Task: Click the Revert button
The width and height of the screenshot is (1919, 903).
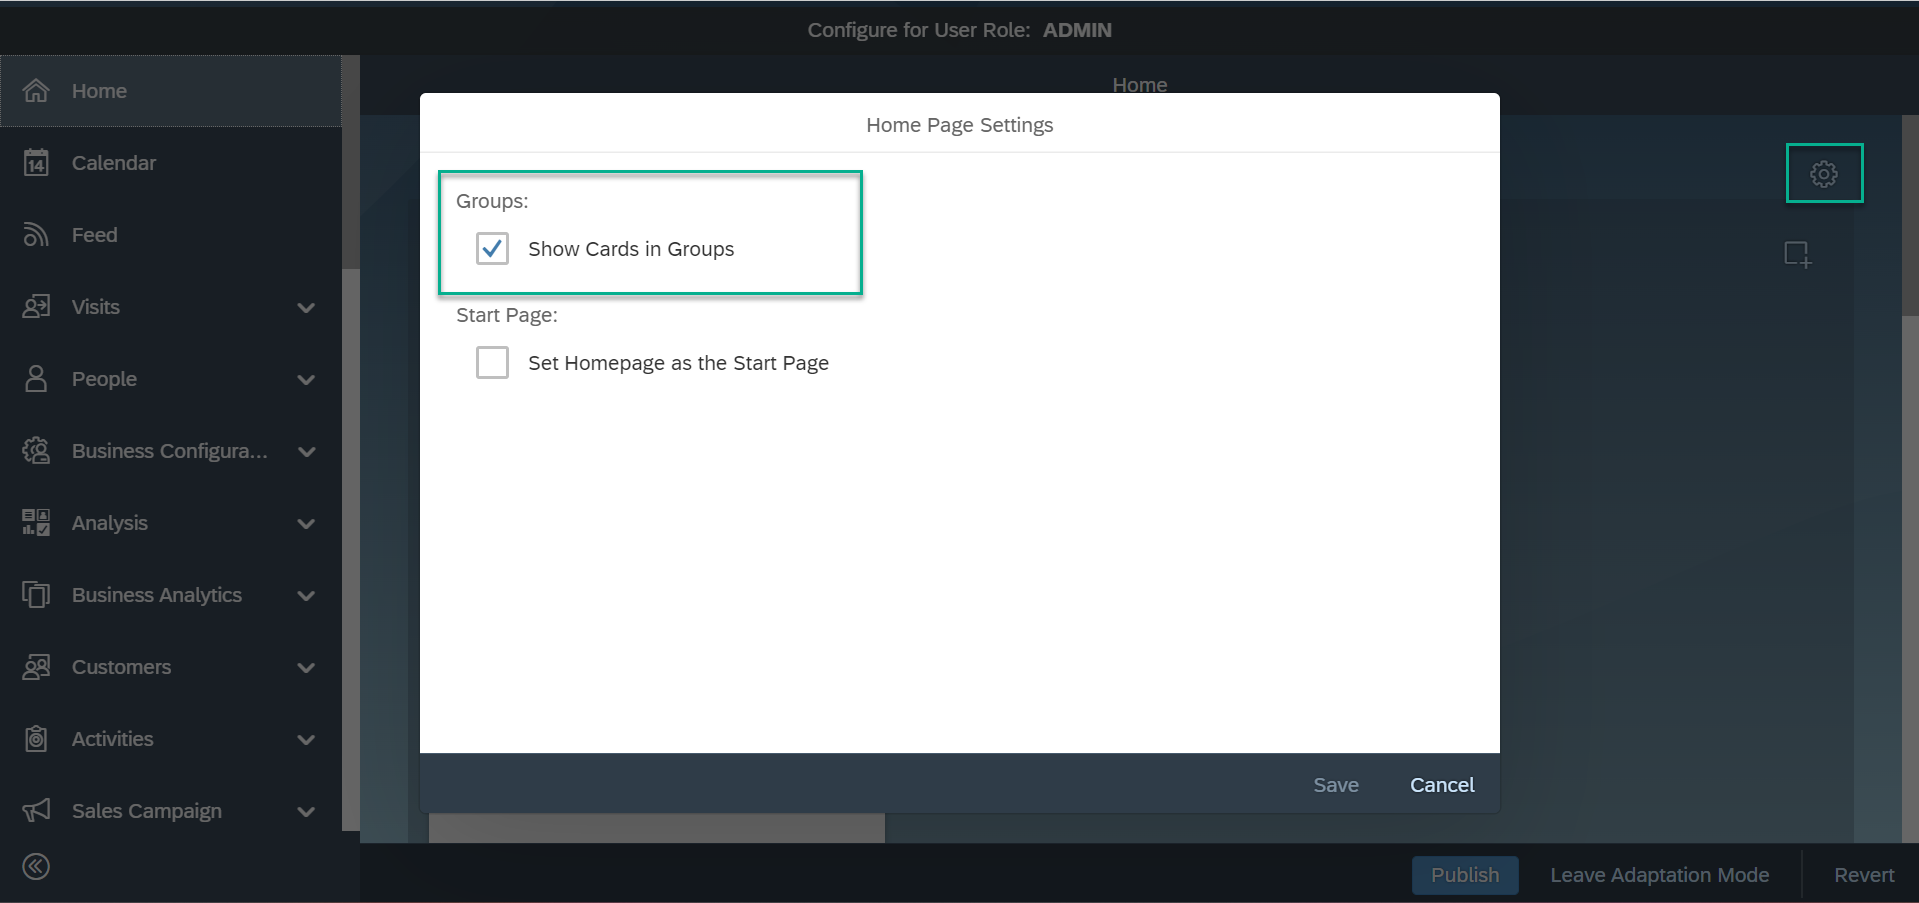Action: tap(1864, 875)
